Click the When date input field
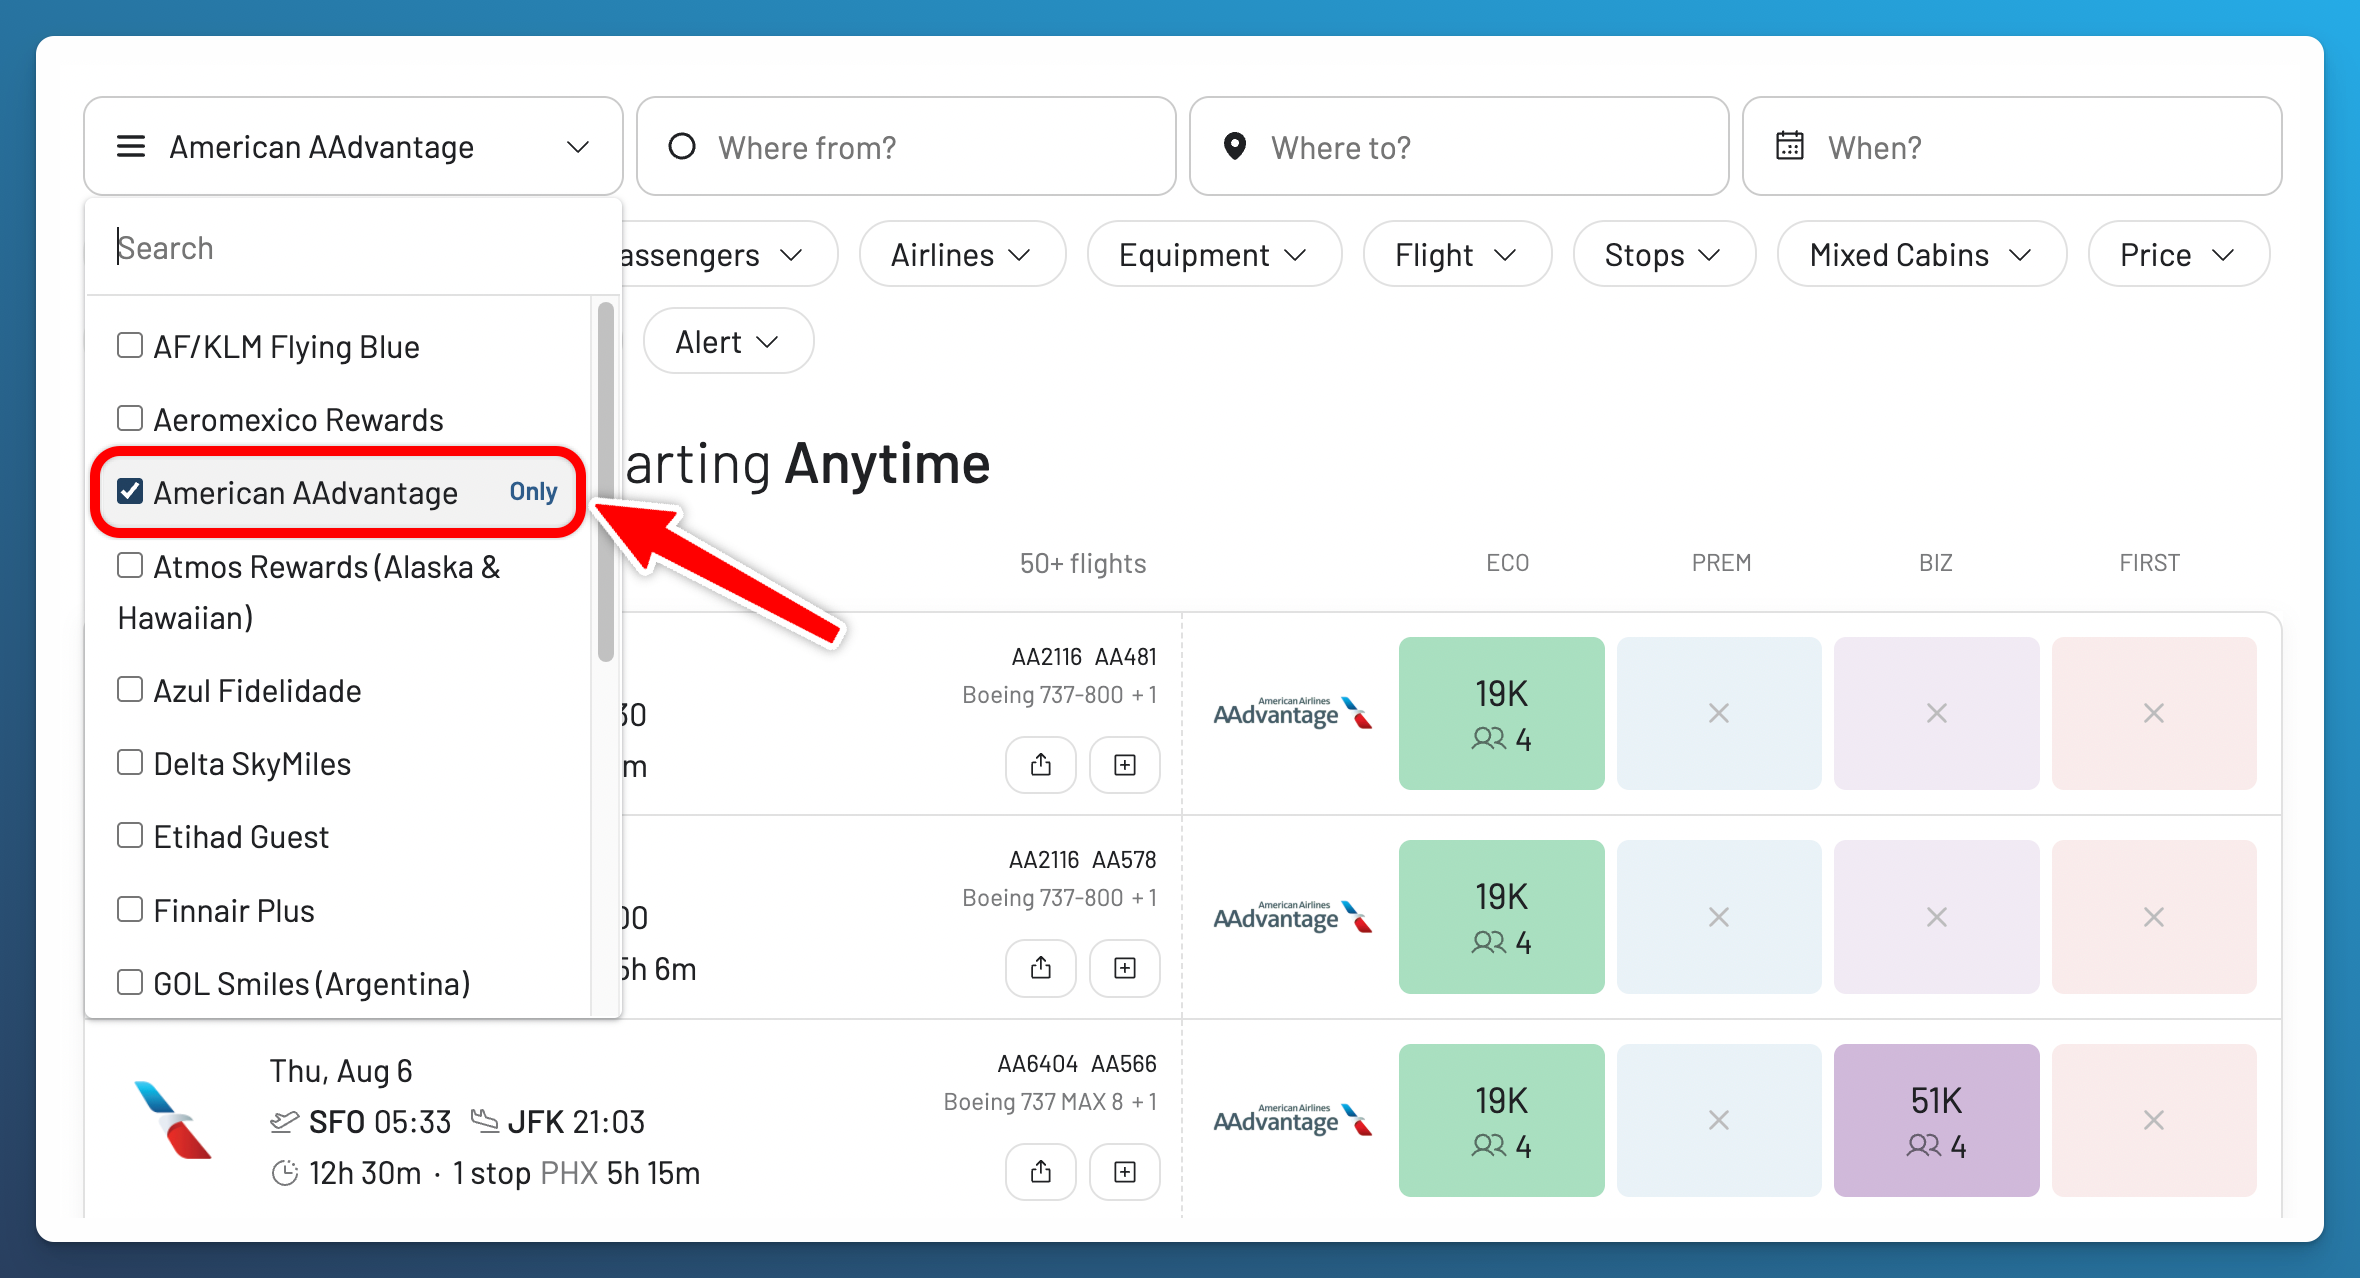The width and height of the screenshot is (2360, 1278). 2012,147
